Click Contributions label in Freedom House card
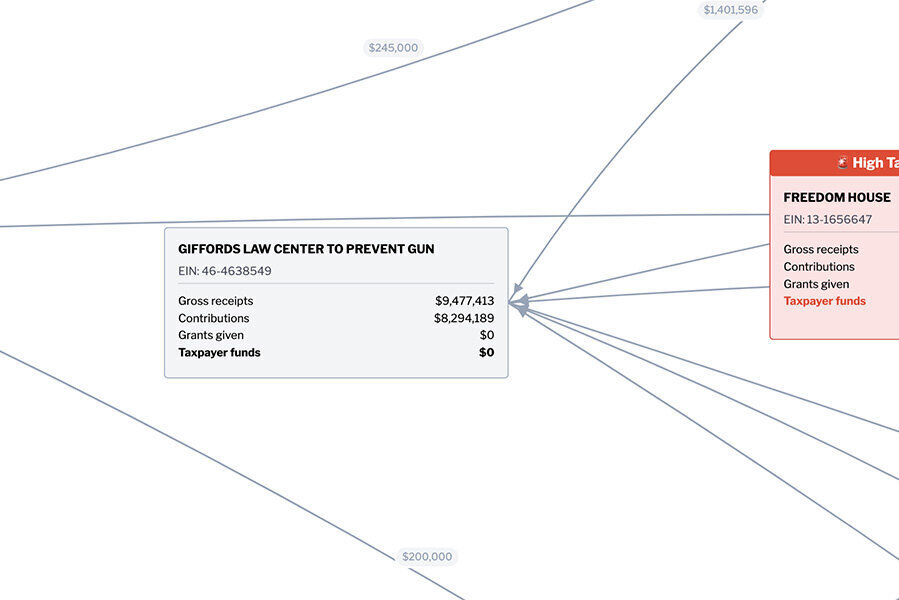Screen dimensions: 899x600 (819, 267)
